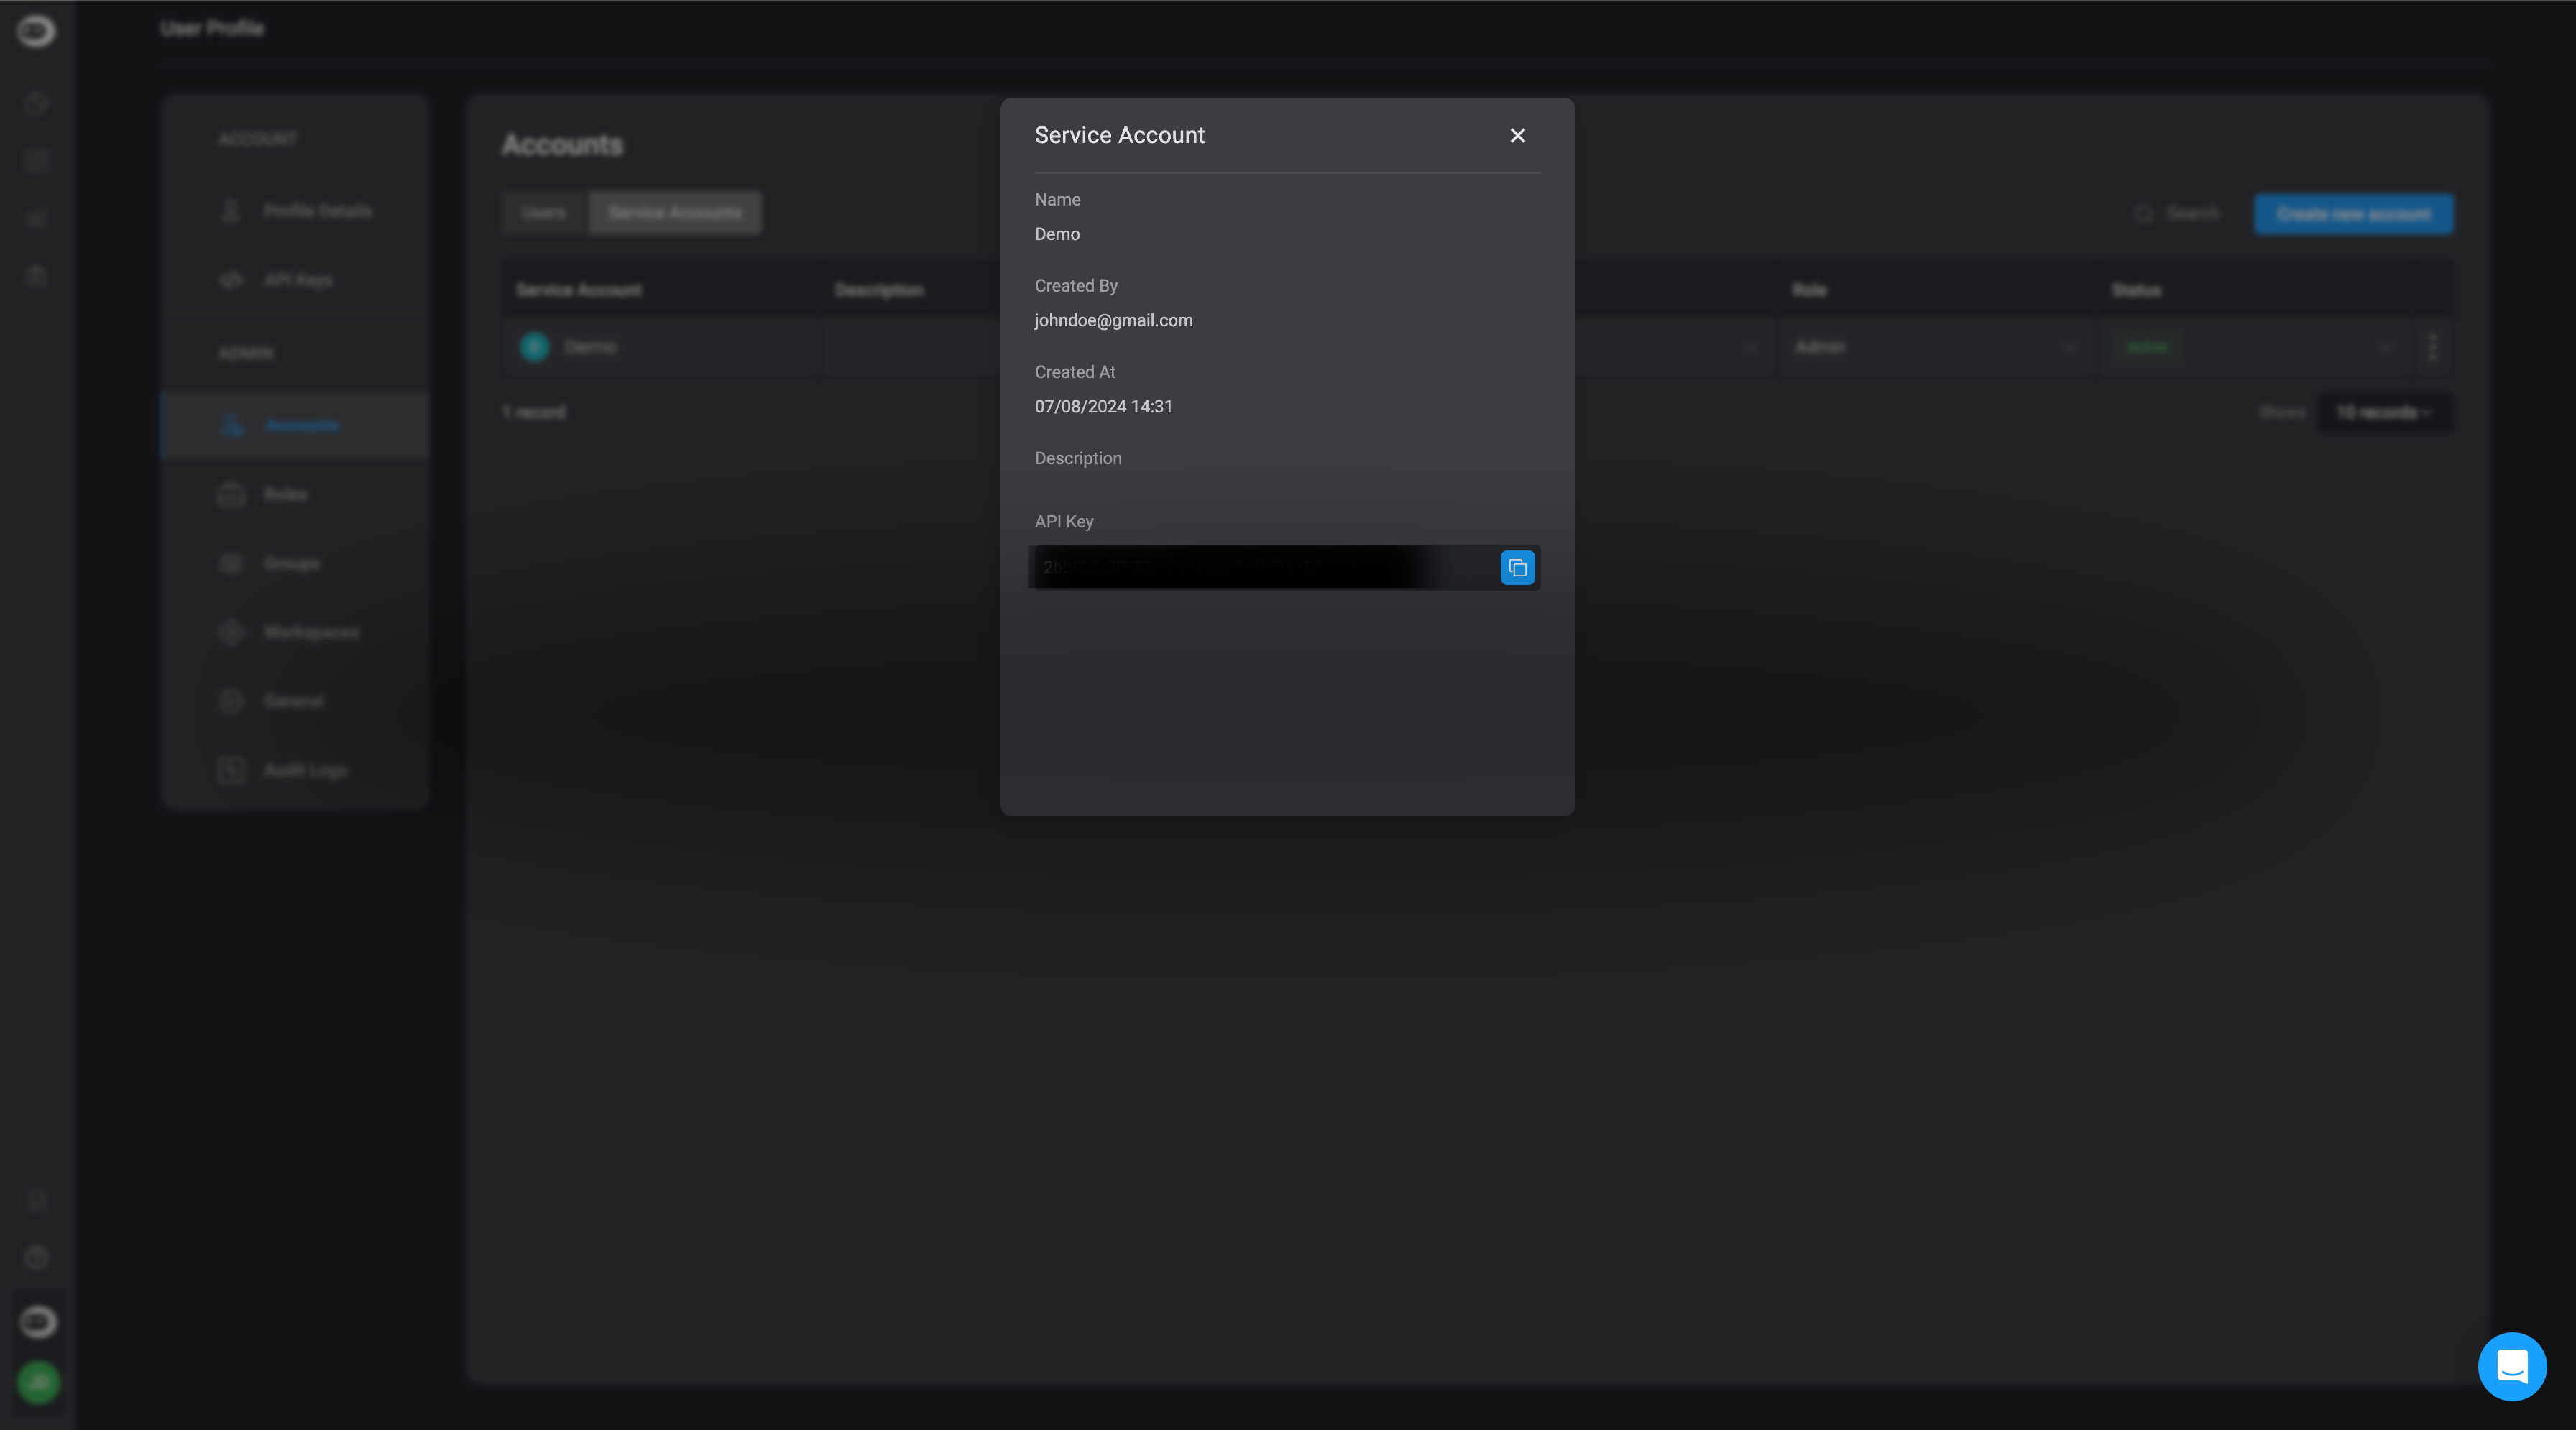Viewport: 2576px width, 1430px height.
Task: Select the Service Accounts tab
Action: tap(675, 213)
